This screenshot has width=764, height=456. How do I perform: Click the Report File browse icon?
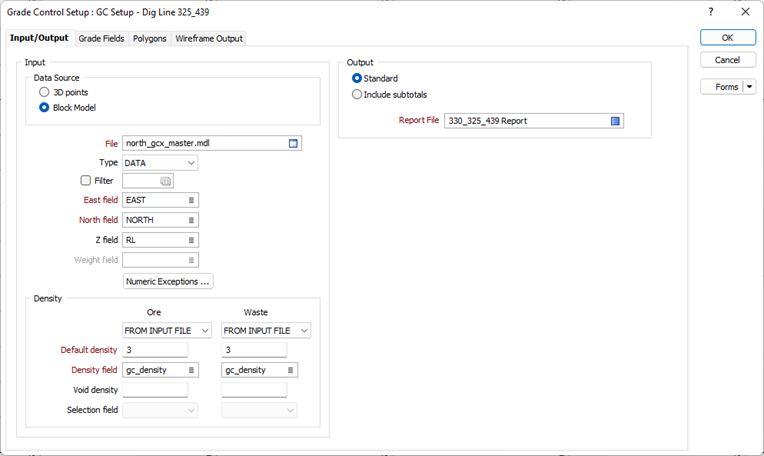(616, 121)
